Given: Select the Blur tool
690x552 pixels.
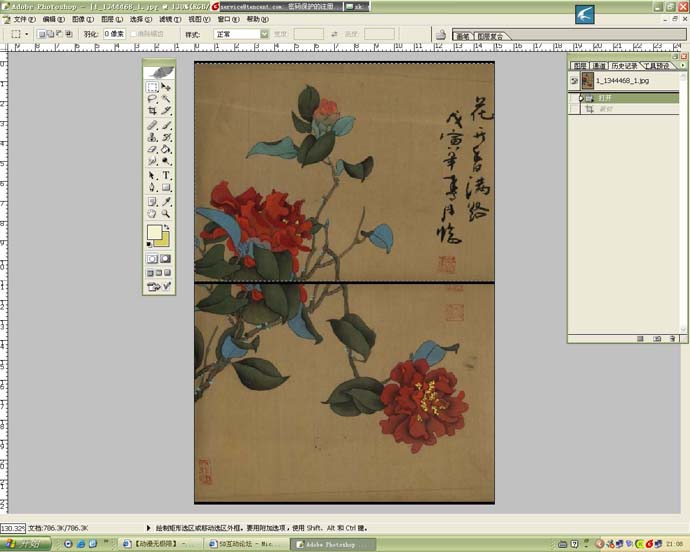Looking at the screenshot, I should pos(152,161).
